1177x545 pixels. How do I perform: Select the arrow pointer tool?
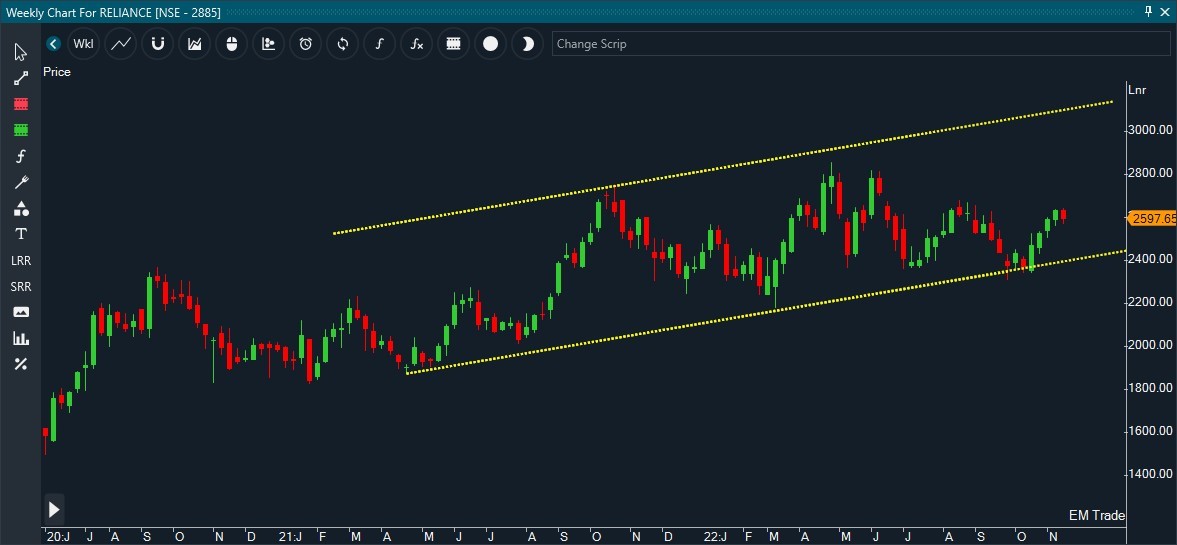(20, 52)
